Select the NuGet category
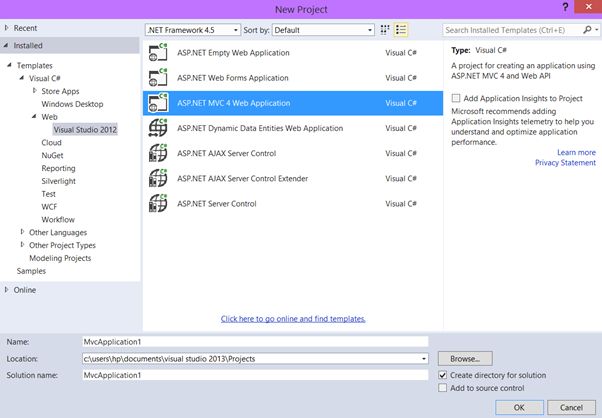Screen dimensions: 602x418 (52, 155)
